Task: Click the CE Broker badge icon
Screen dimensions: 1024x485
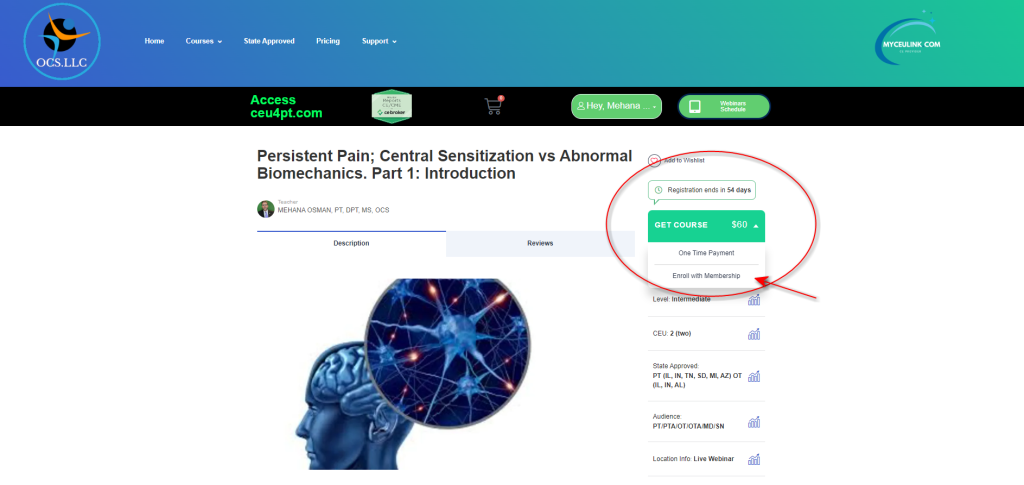Action: [x=391, y=106]
